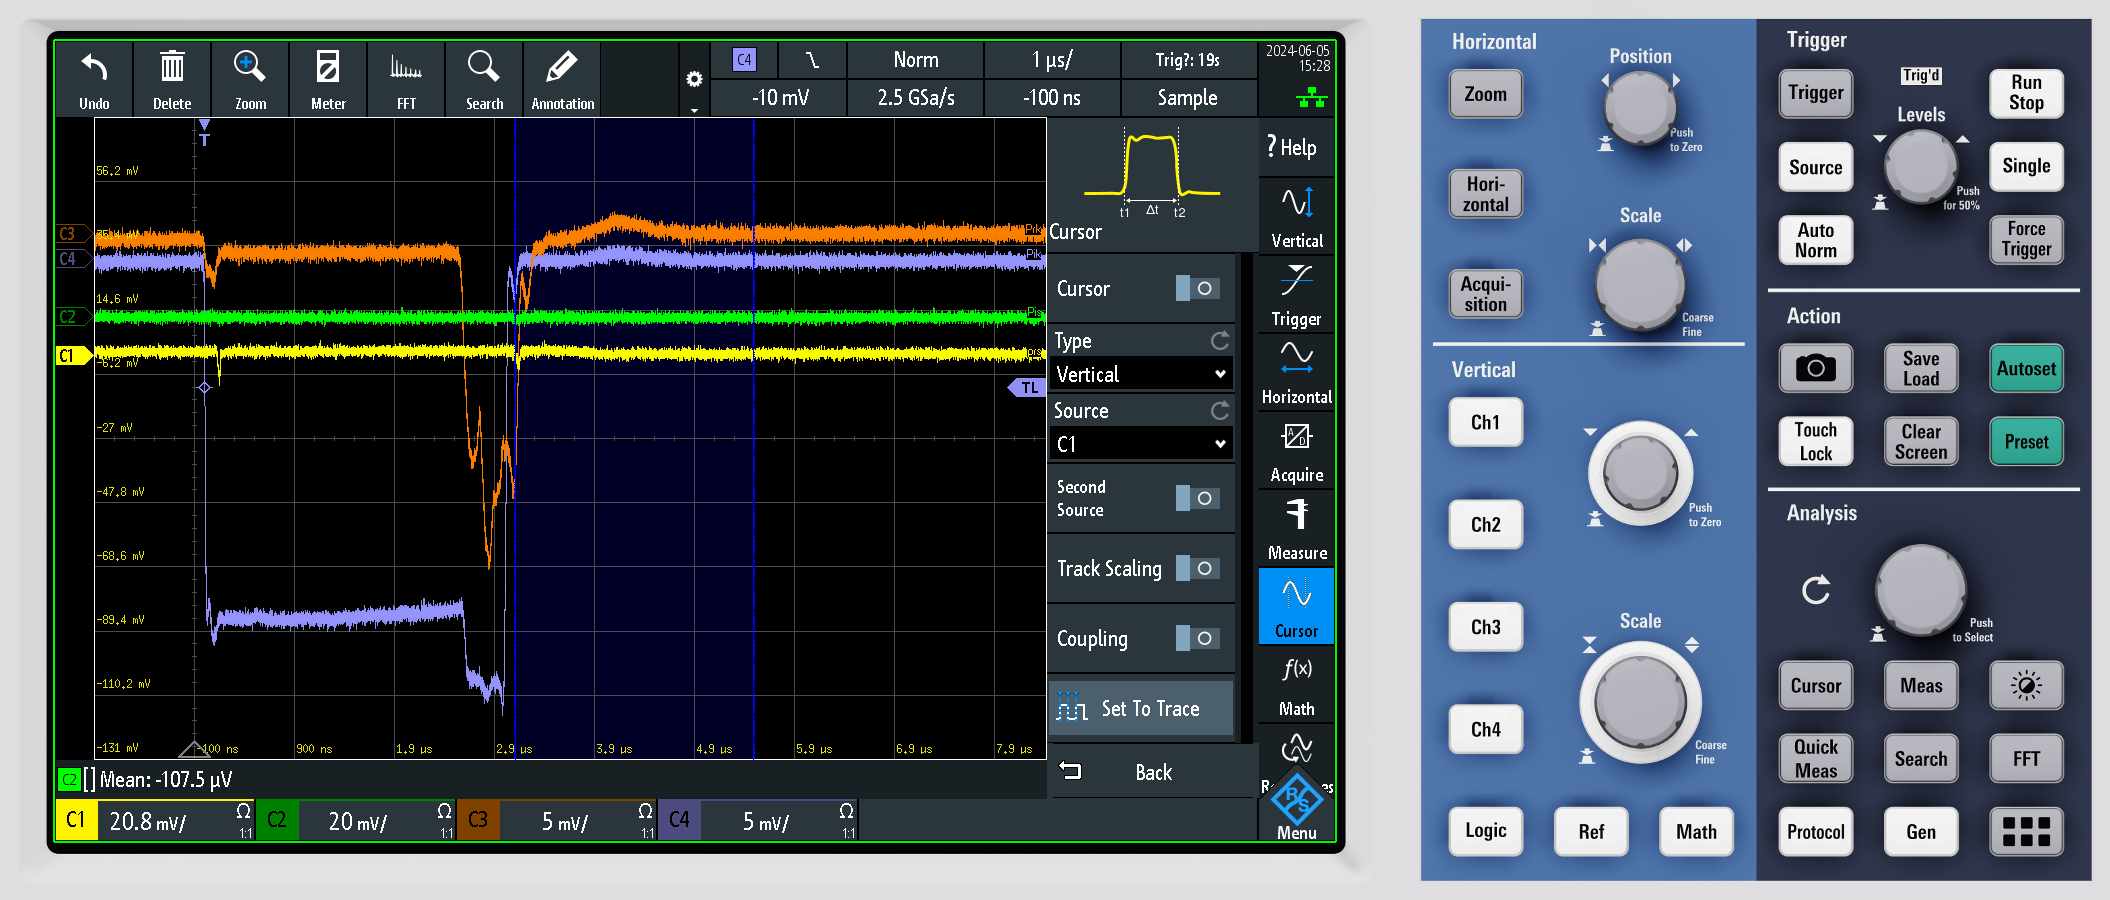
Task: Toggle the Cursor switch on
Action: (1197, 288)
